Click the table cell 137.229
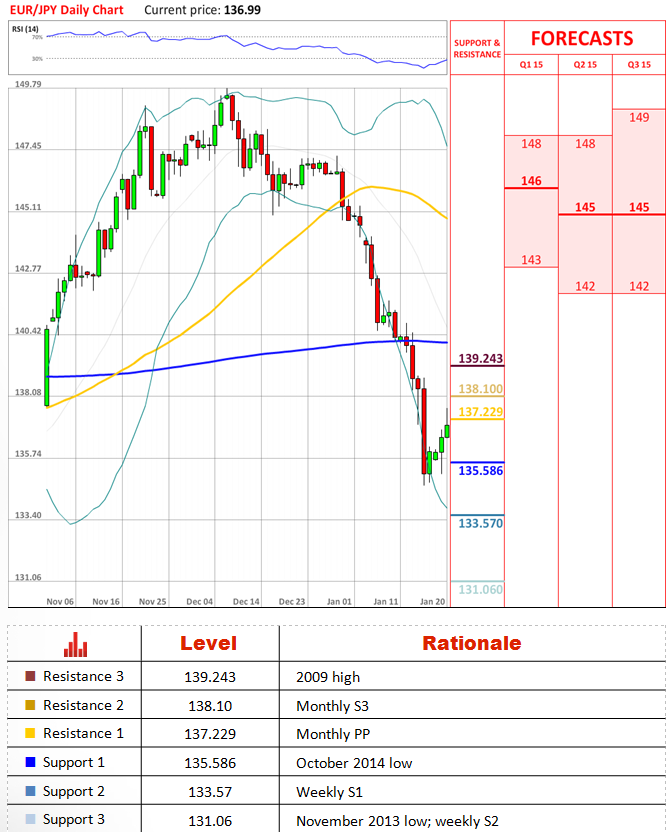668x832 pixels. (x=210, y=734)
